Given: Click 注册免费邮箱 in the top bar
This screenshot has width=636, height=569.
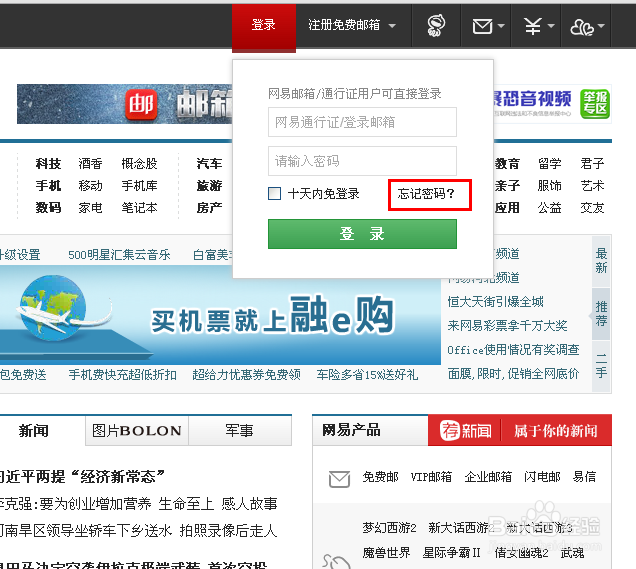Looking at the screenshot, I should 344,25.
